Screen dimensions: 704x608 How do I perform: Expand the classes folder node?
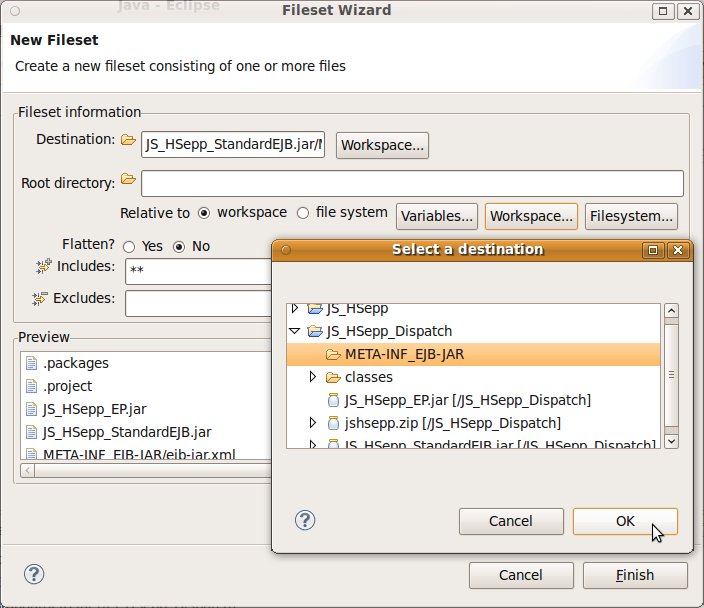click(314, 377)
